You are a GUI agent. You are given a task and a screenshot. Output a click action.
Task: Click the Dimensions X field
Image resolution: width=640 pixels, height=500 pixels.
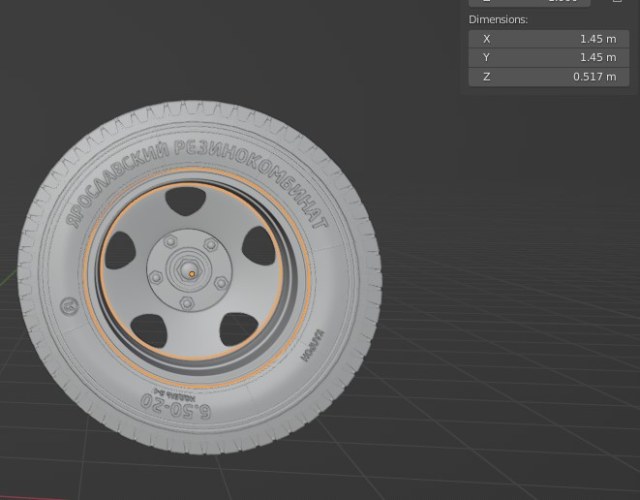(x=549, y=38)
